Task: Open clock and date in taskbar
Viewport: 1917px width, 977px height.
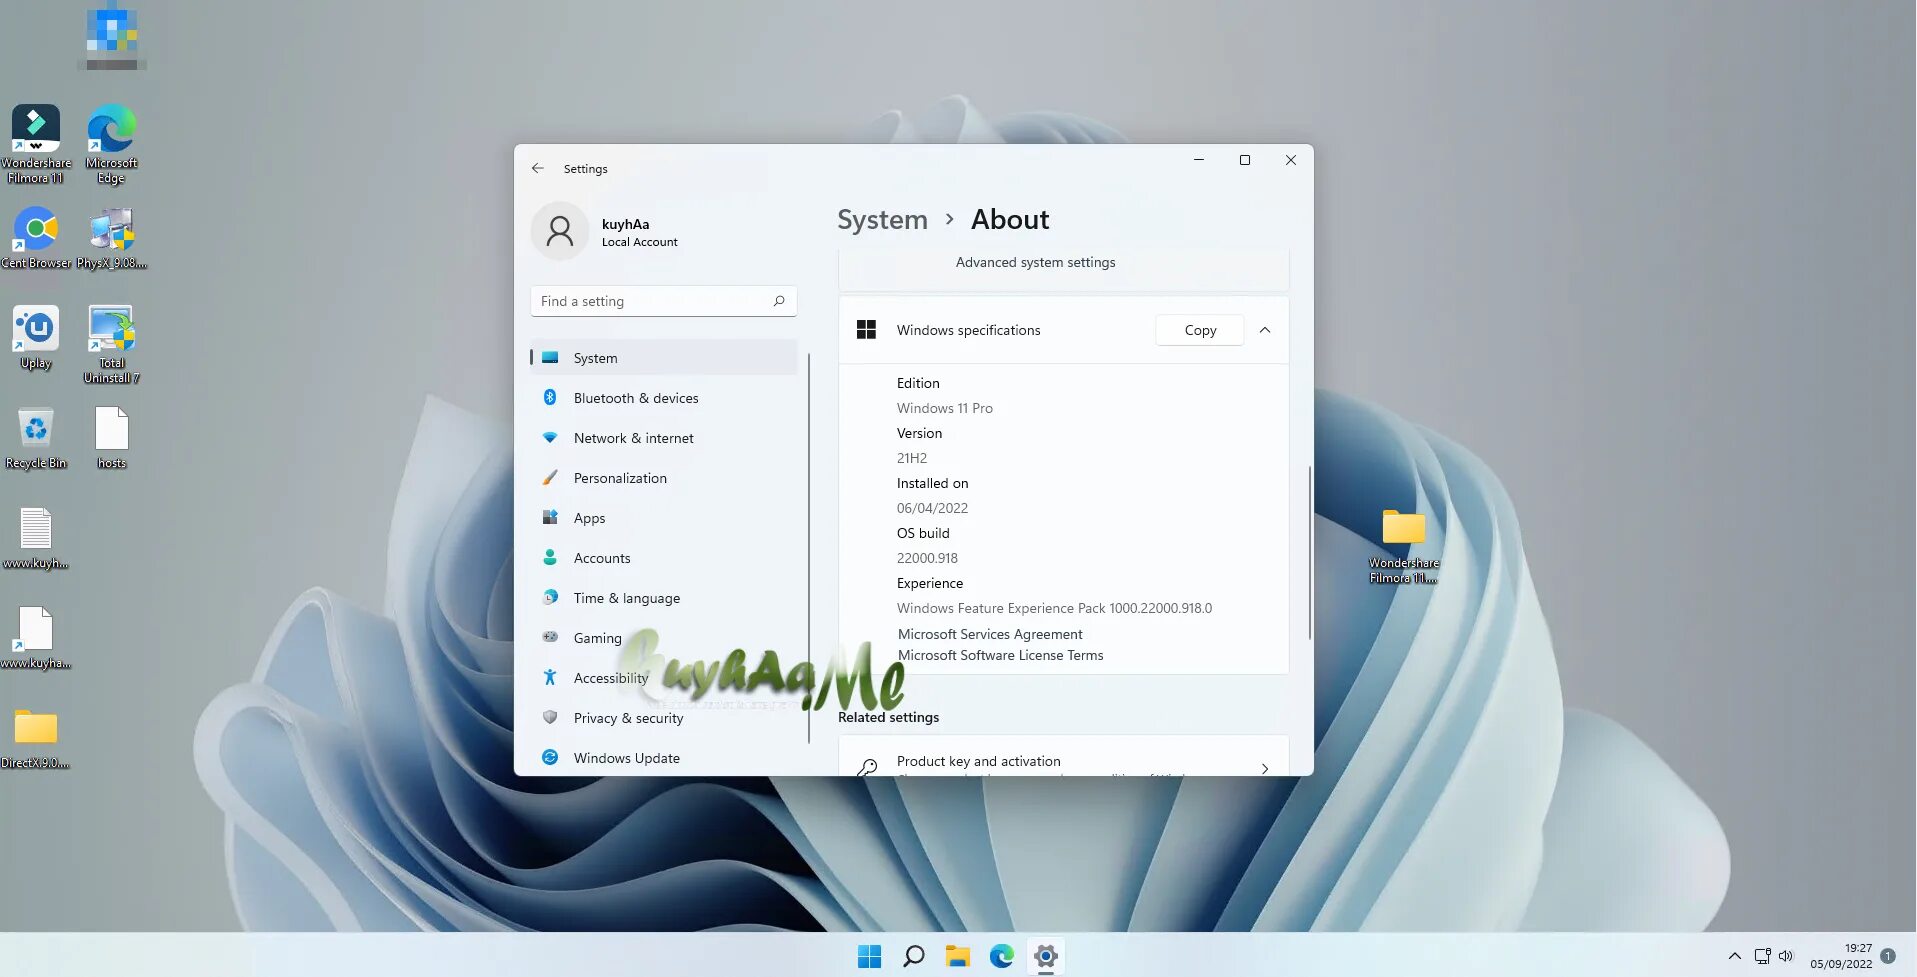Action: click(x=1841, y=956)
